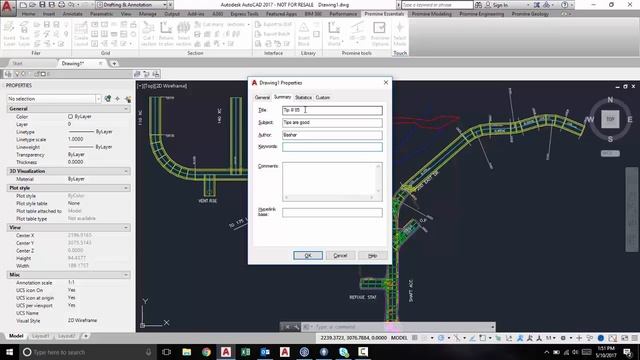Screen dimensions: 640x360
Task: Click the Select Objects icon in Properties palette
Action: point(118,99)
